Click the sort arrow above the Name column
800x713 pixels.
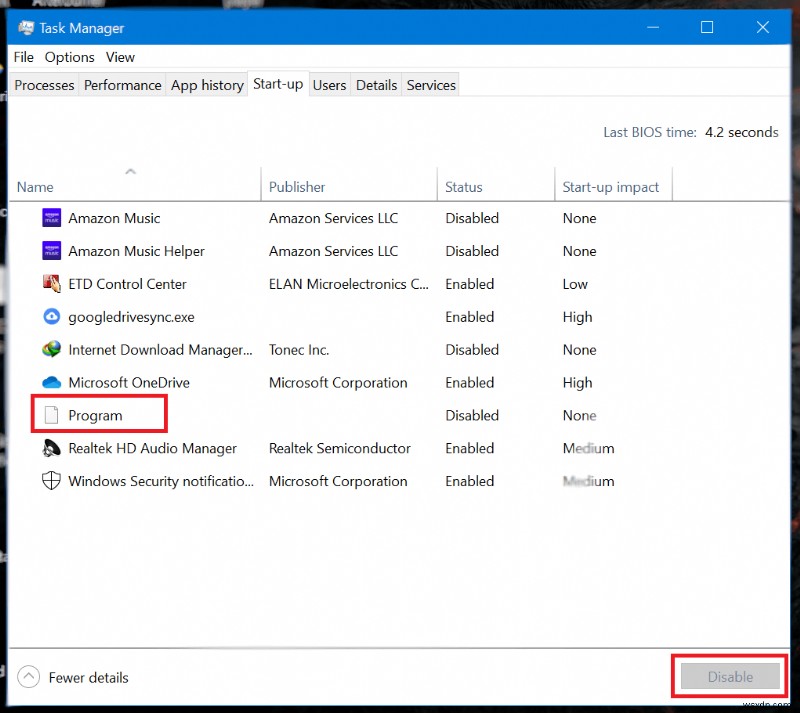tap(130, 170)
